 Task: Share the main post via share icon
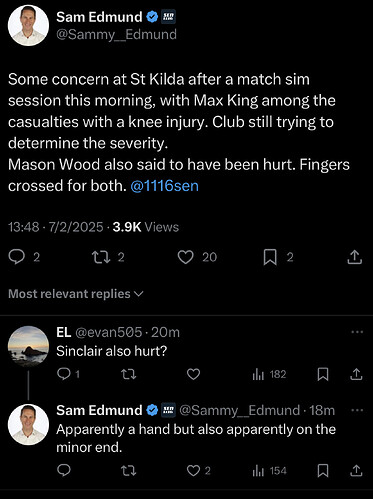[355, 257]
